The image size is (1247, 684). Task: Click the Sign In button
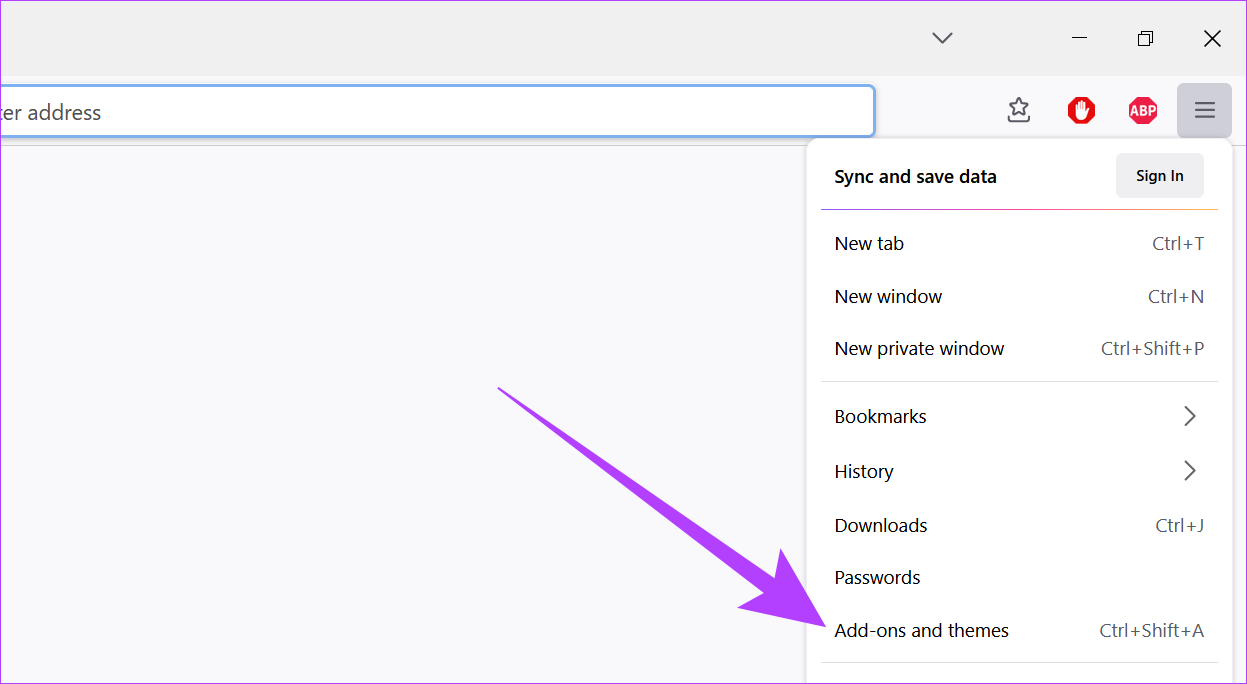1159,176
